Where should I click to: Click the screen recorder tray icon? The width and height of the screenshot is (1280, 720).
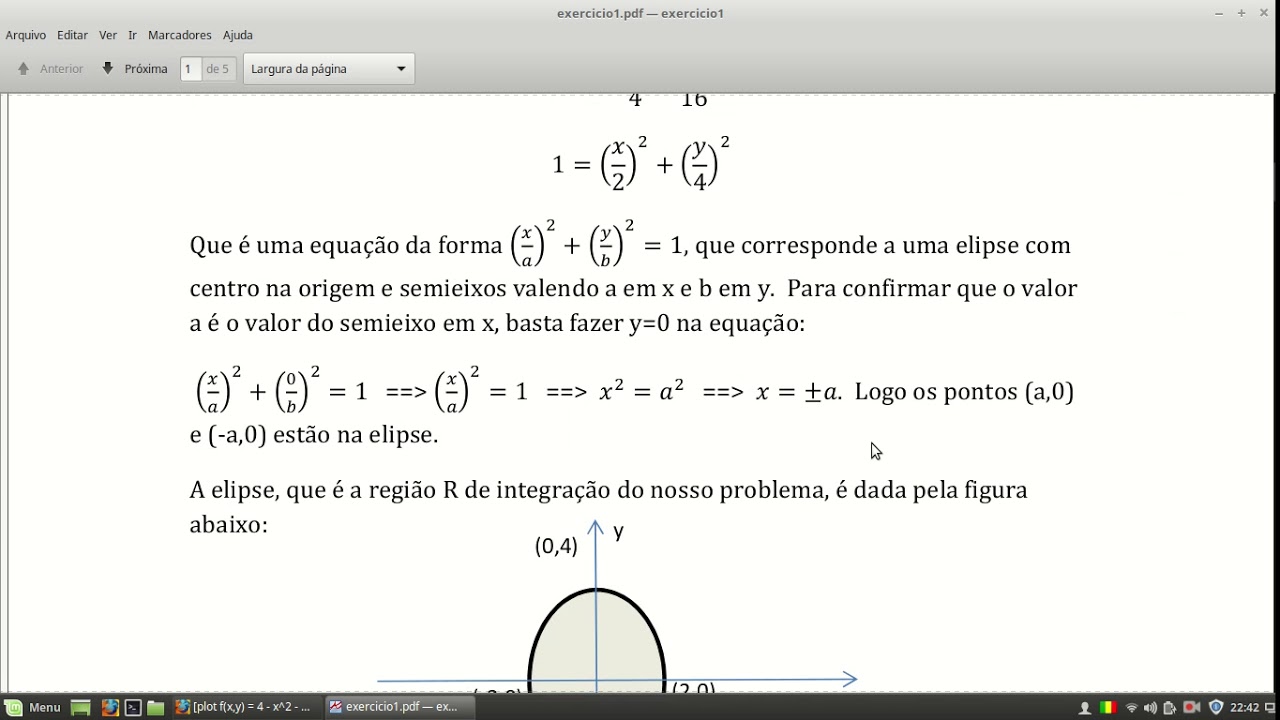pos(1192,708)
